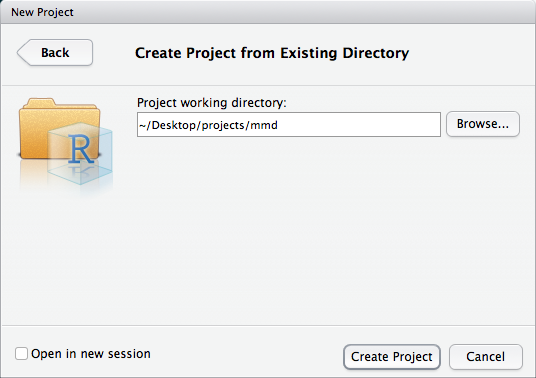Enable the Open in new session checkbox
536x378 pixels.
[x=21, y=353]
